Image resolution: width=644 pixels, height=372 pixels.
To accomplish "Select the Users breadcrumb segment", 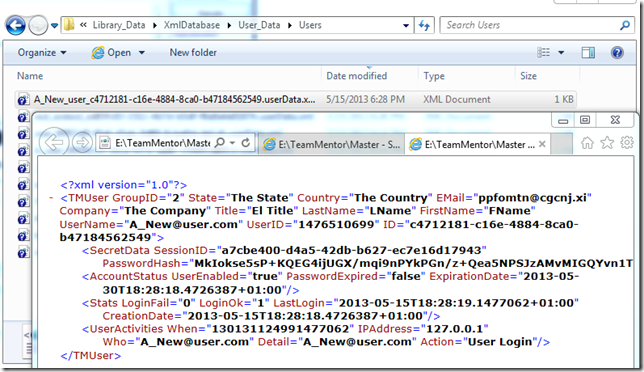I will (310, 25).
